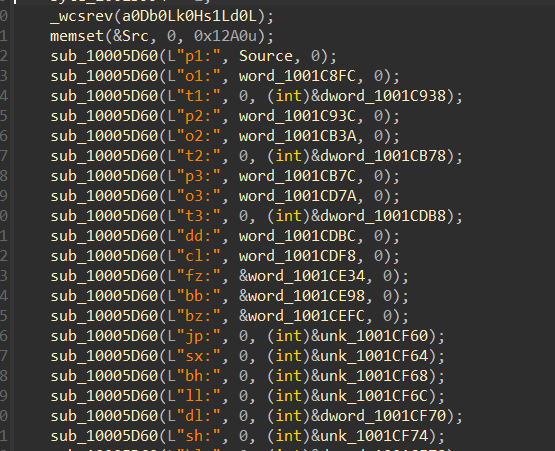The height and width of the screenshot is (451, 555).
Task: Select the Source variable on the p1 line
Action: pyautogui.click(x=266, y=56)
